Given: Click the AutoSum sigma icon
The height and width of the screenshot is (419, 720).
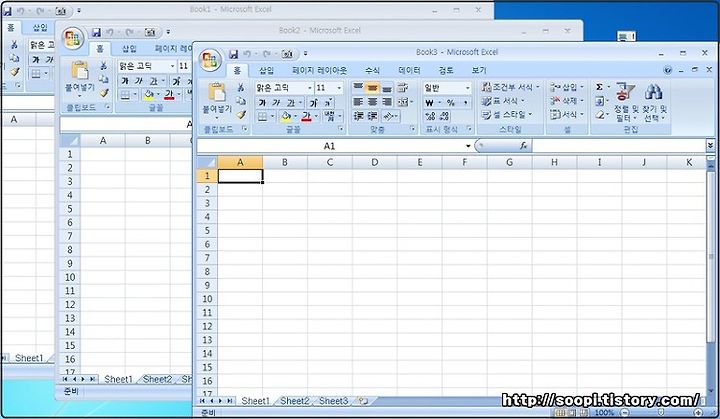Looking at the screenshot, I should coord(599,87).
